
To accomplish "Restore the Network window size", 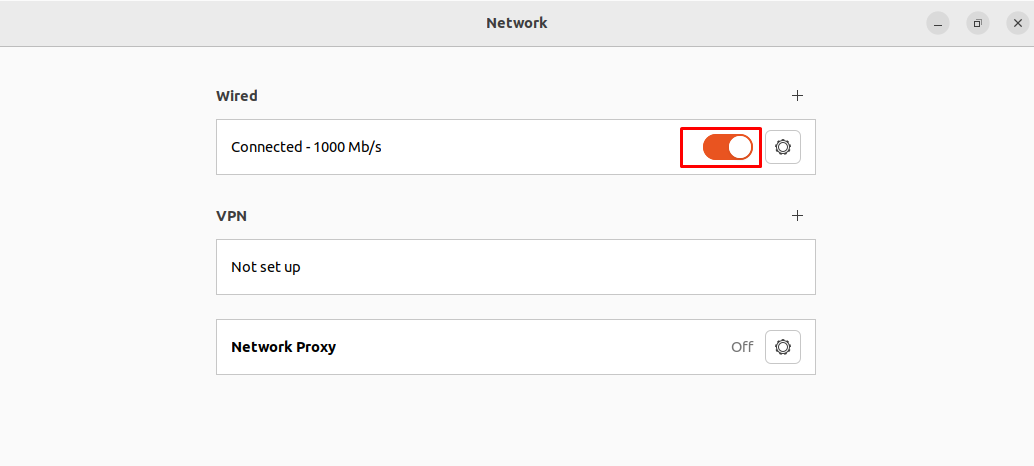I will [977, 24].
